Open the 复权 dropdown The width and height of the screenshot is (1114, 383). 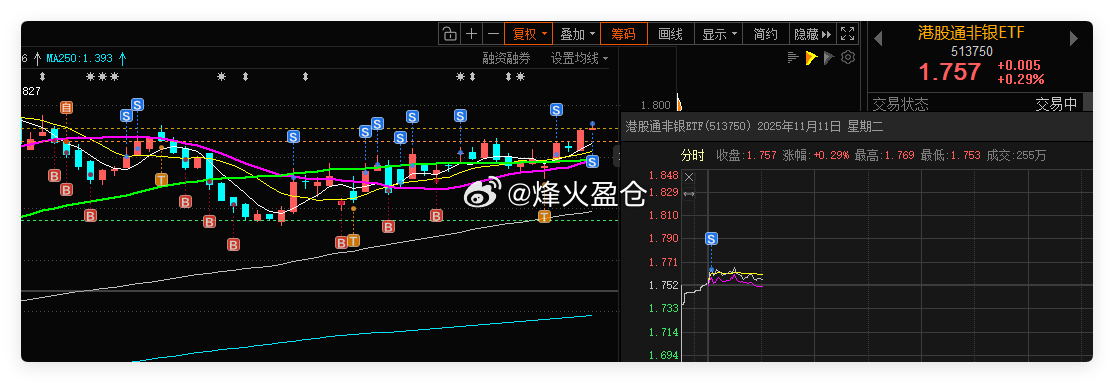pyautogui.click(x=529, y=33)
